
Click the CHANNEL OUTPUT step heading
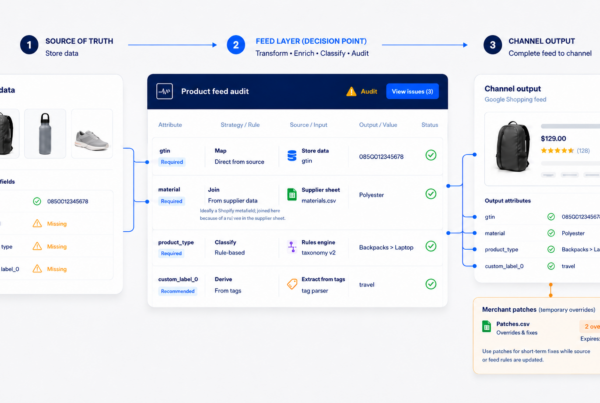pyautogui.click(x=541, y=41)
